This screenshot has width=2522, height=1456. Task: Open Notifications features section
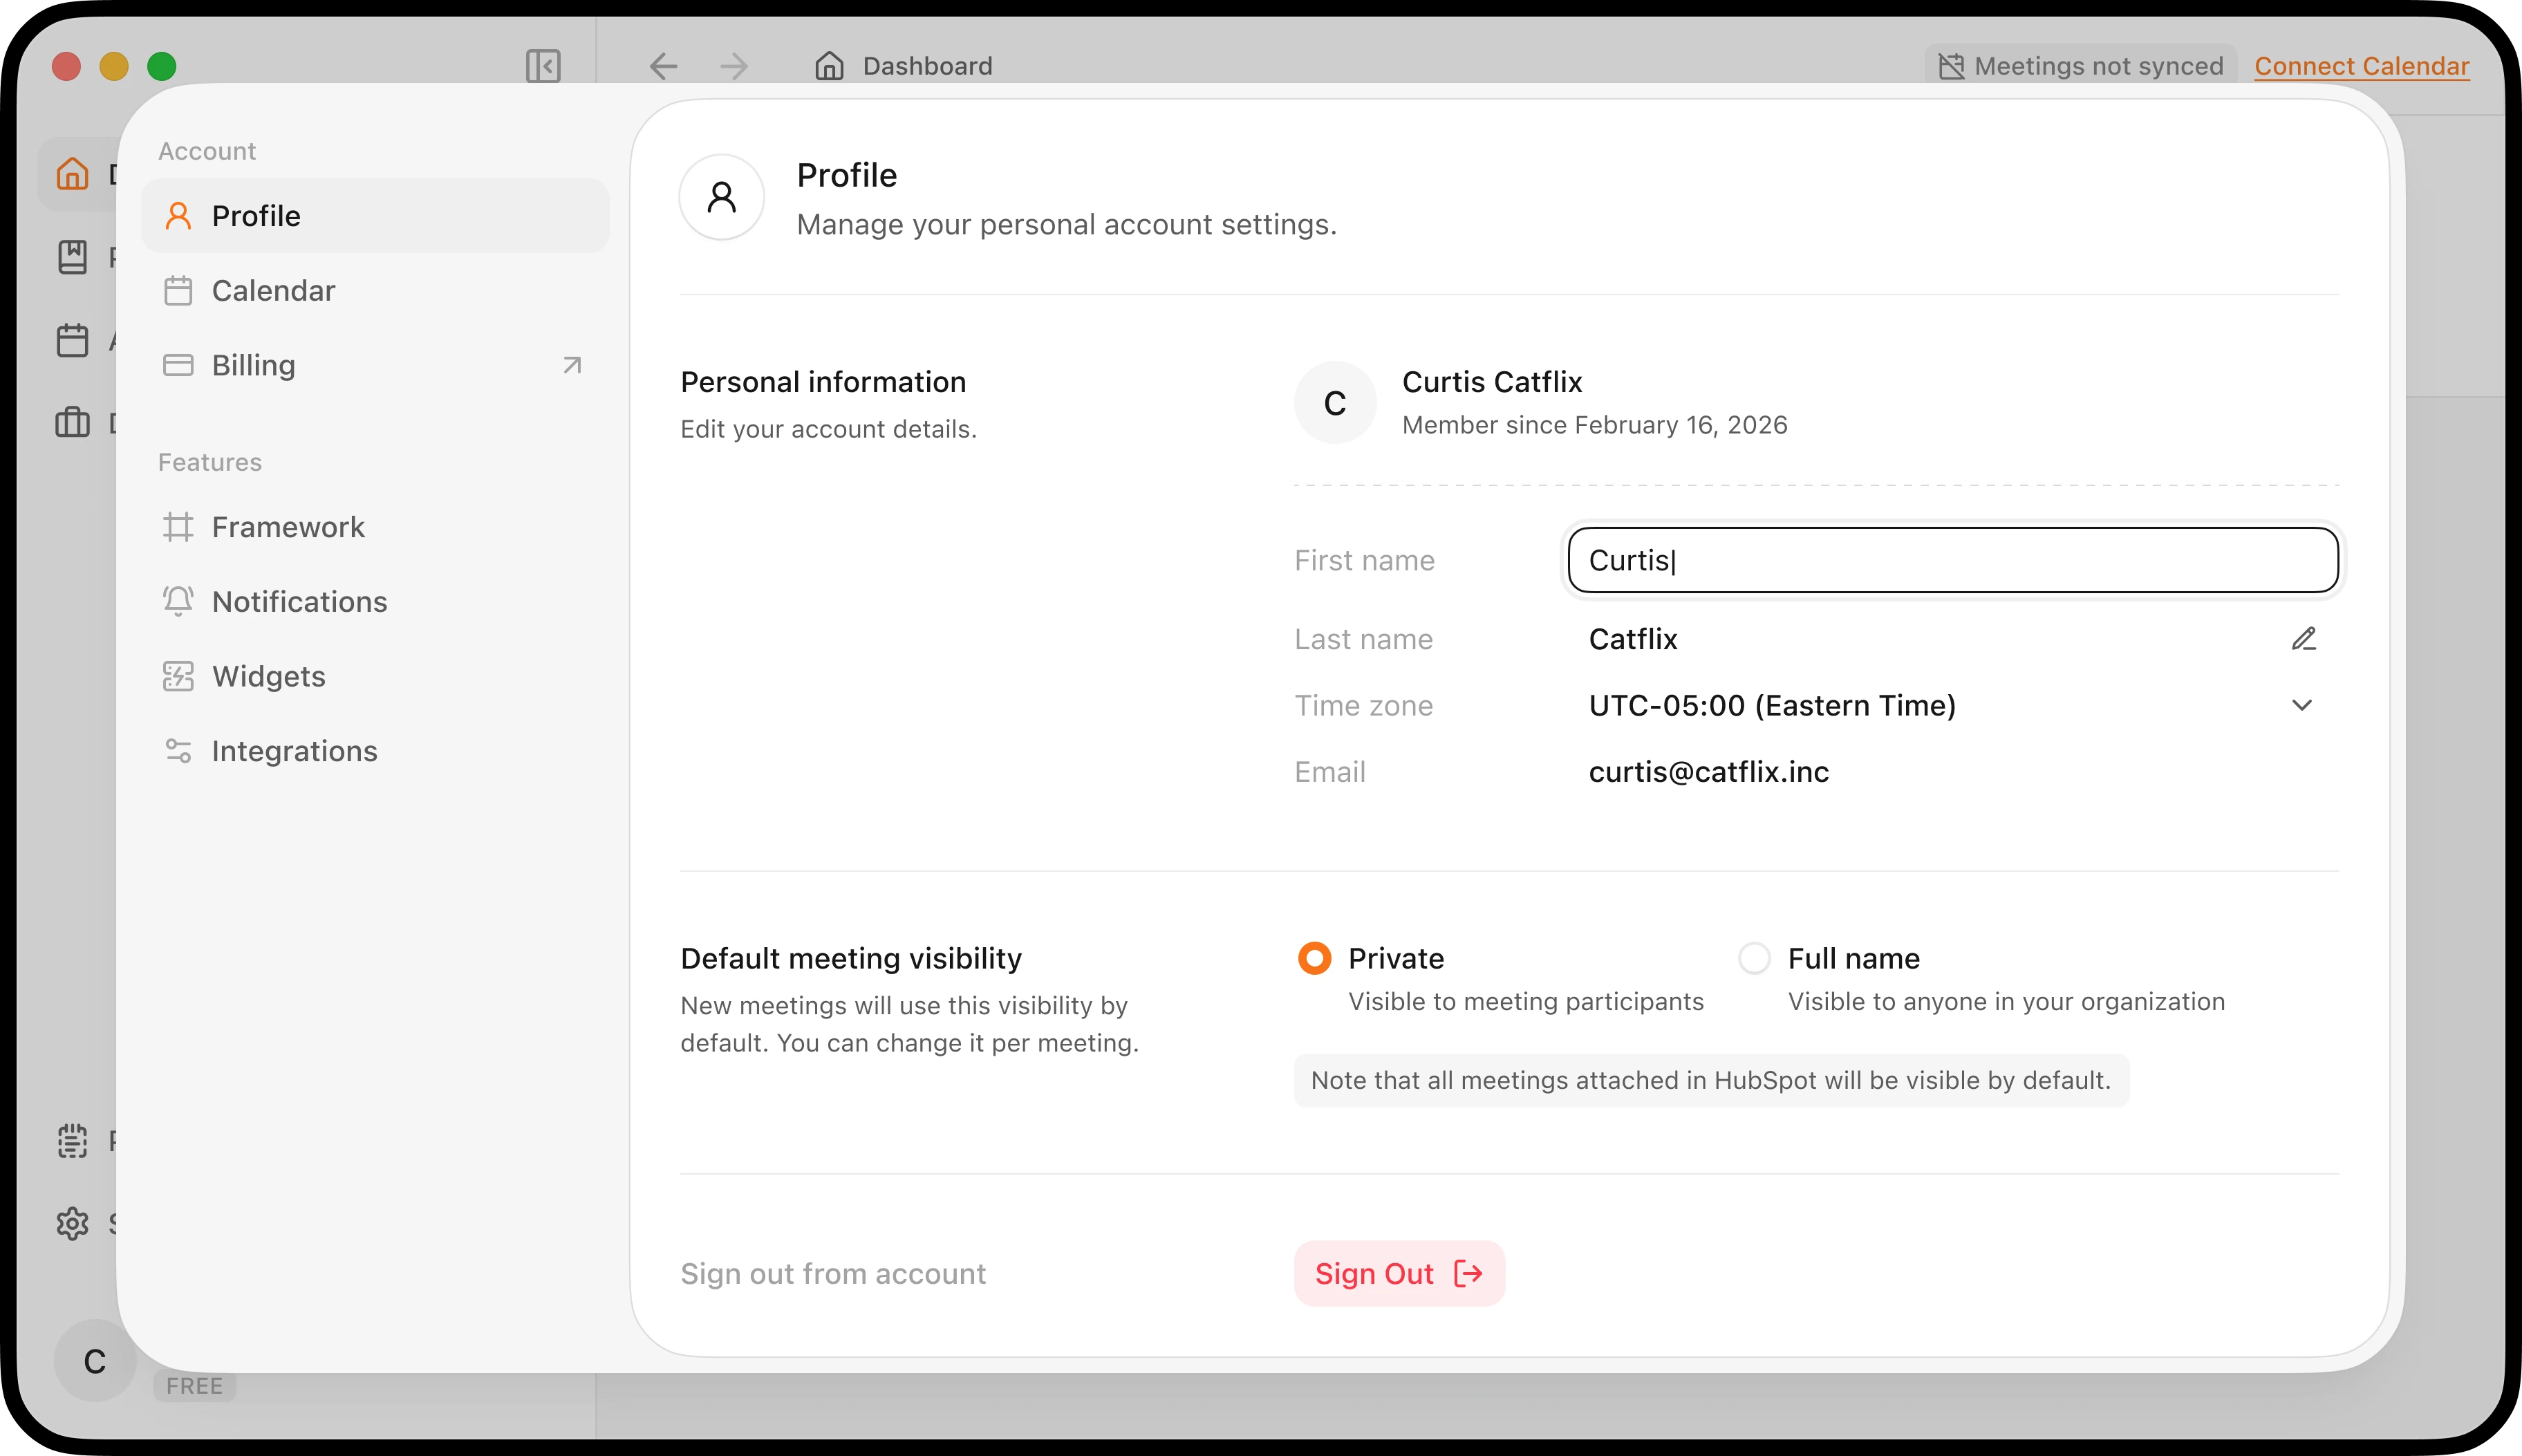[375, 602]
